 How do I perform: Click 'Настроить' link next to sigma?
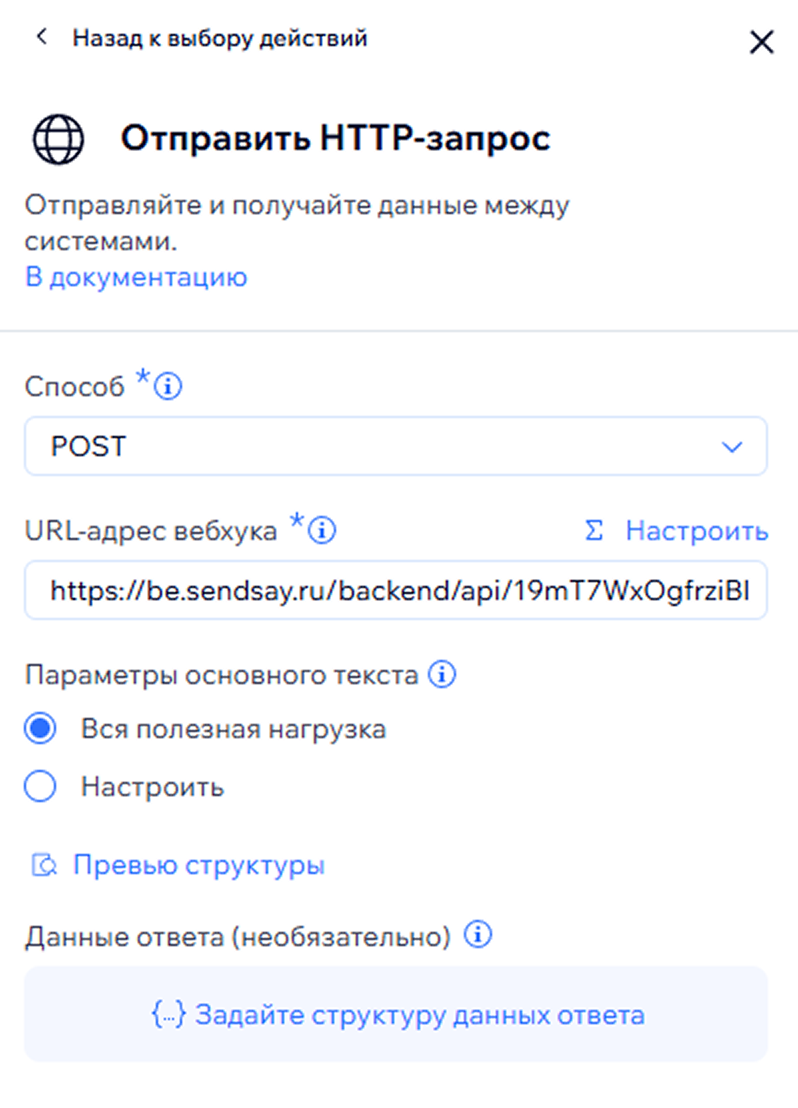point(696,531)
